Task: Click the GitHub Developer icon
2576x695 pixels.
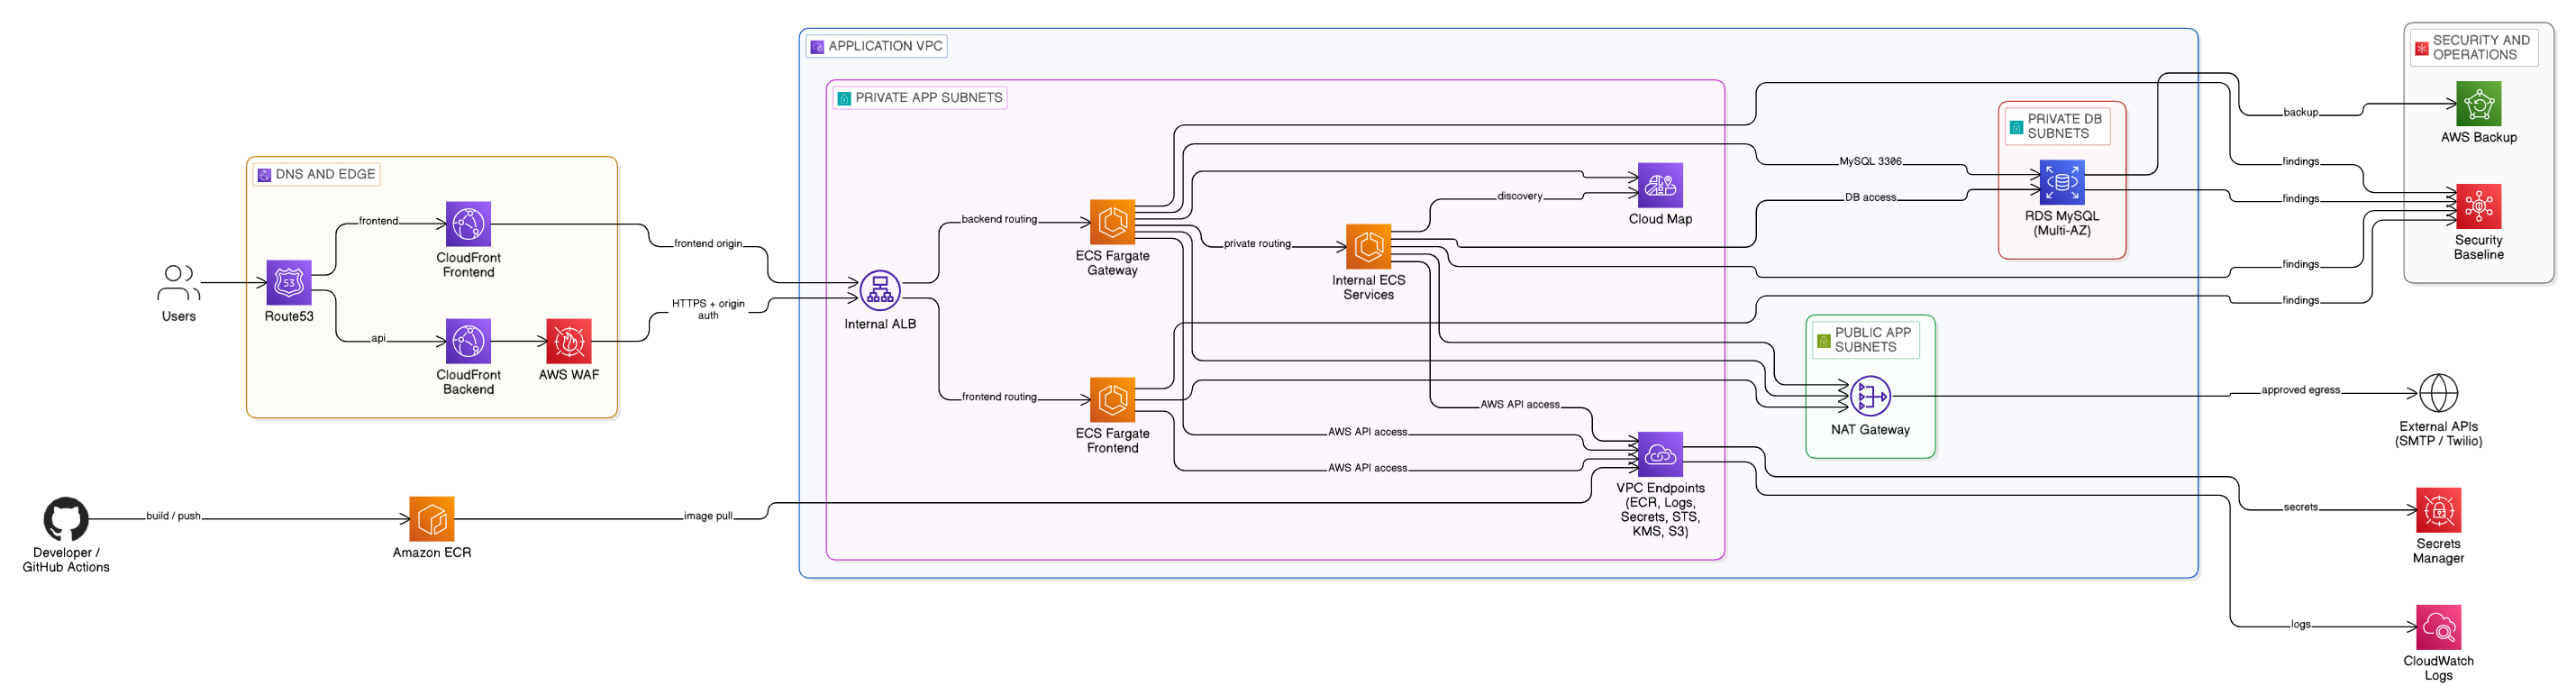Action: [66, 519]
